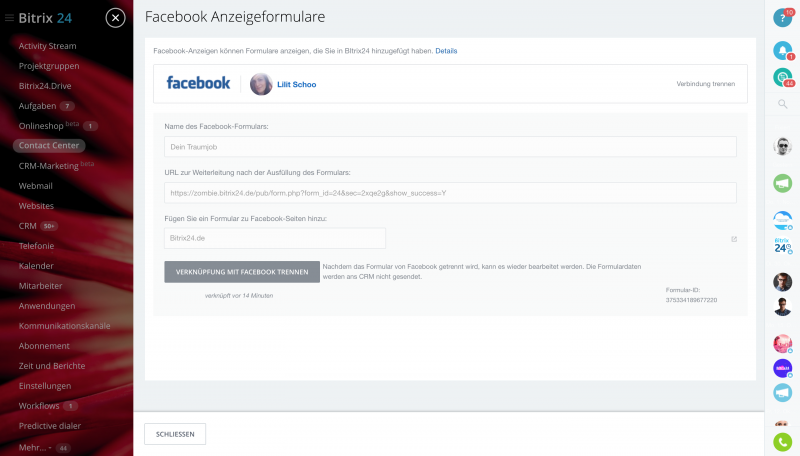Open Abonnement menu item
Screen dimensions: 800x456
(44, 345)
